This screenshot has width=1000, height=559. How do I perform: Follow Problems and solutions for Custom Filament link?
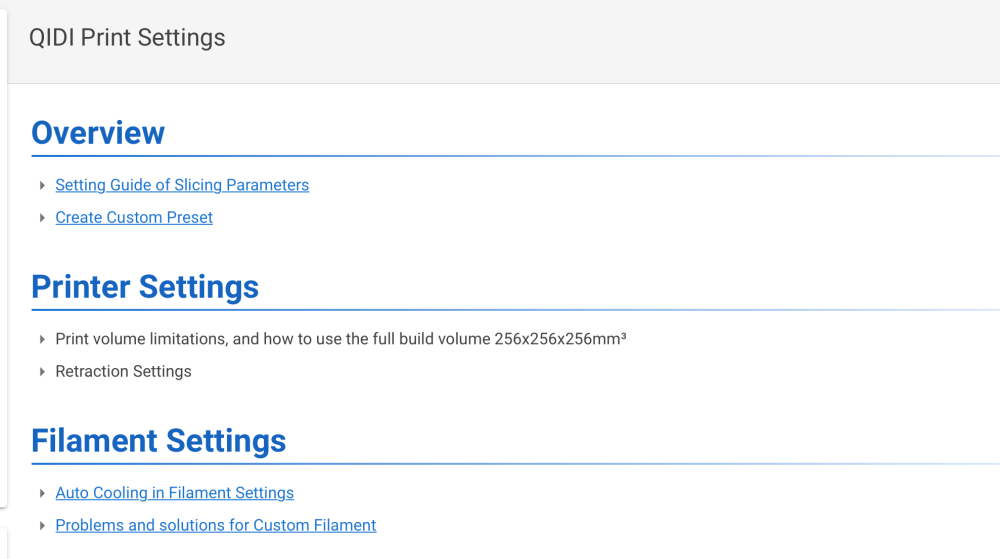[216, 525]
